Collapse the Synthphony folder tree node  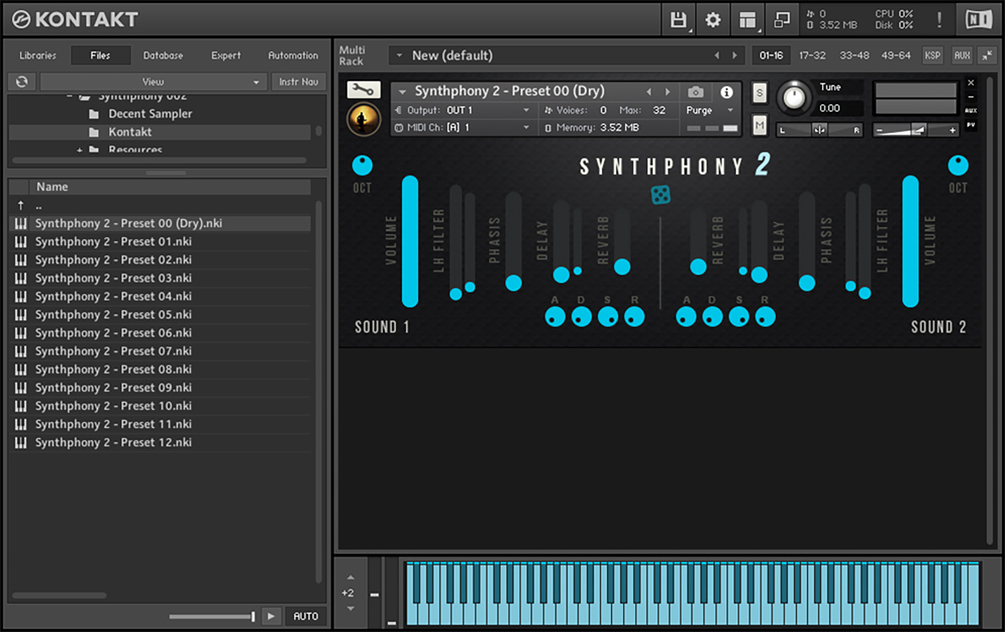(69, 97)
